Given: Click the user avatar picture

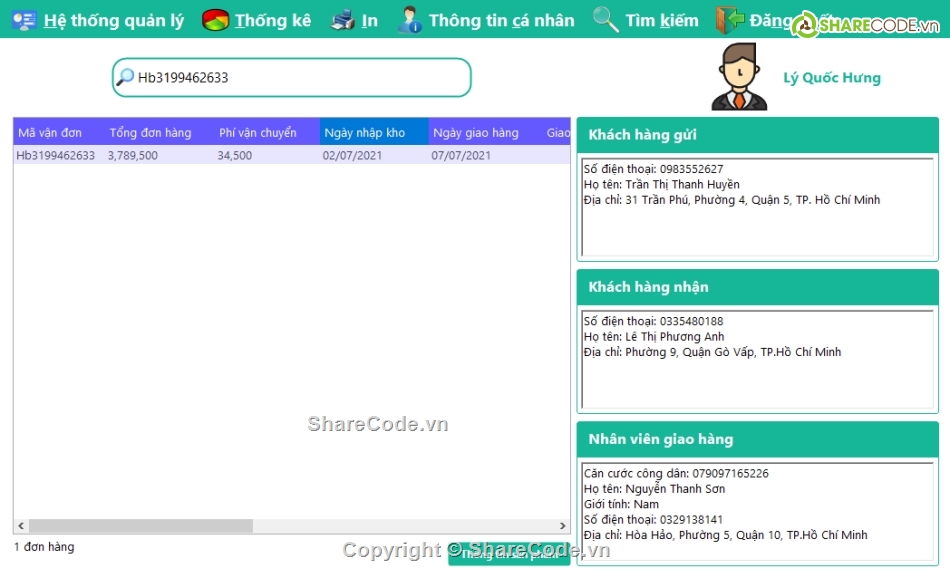Looking at the screenshot, I should (x=739, y=77).
